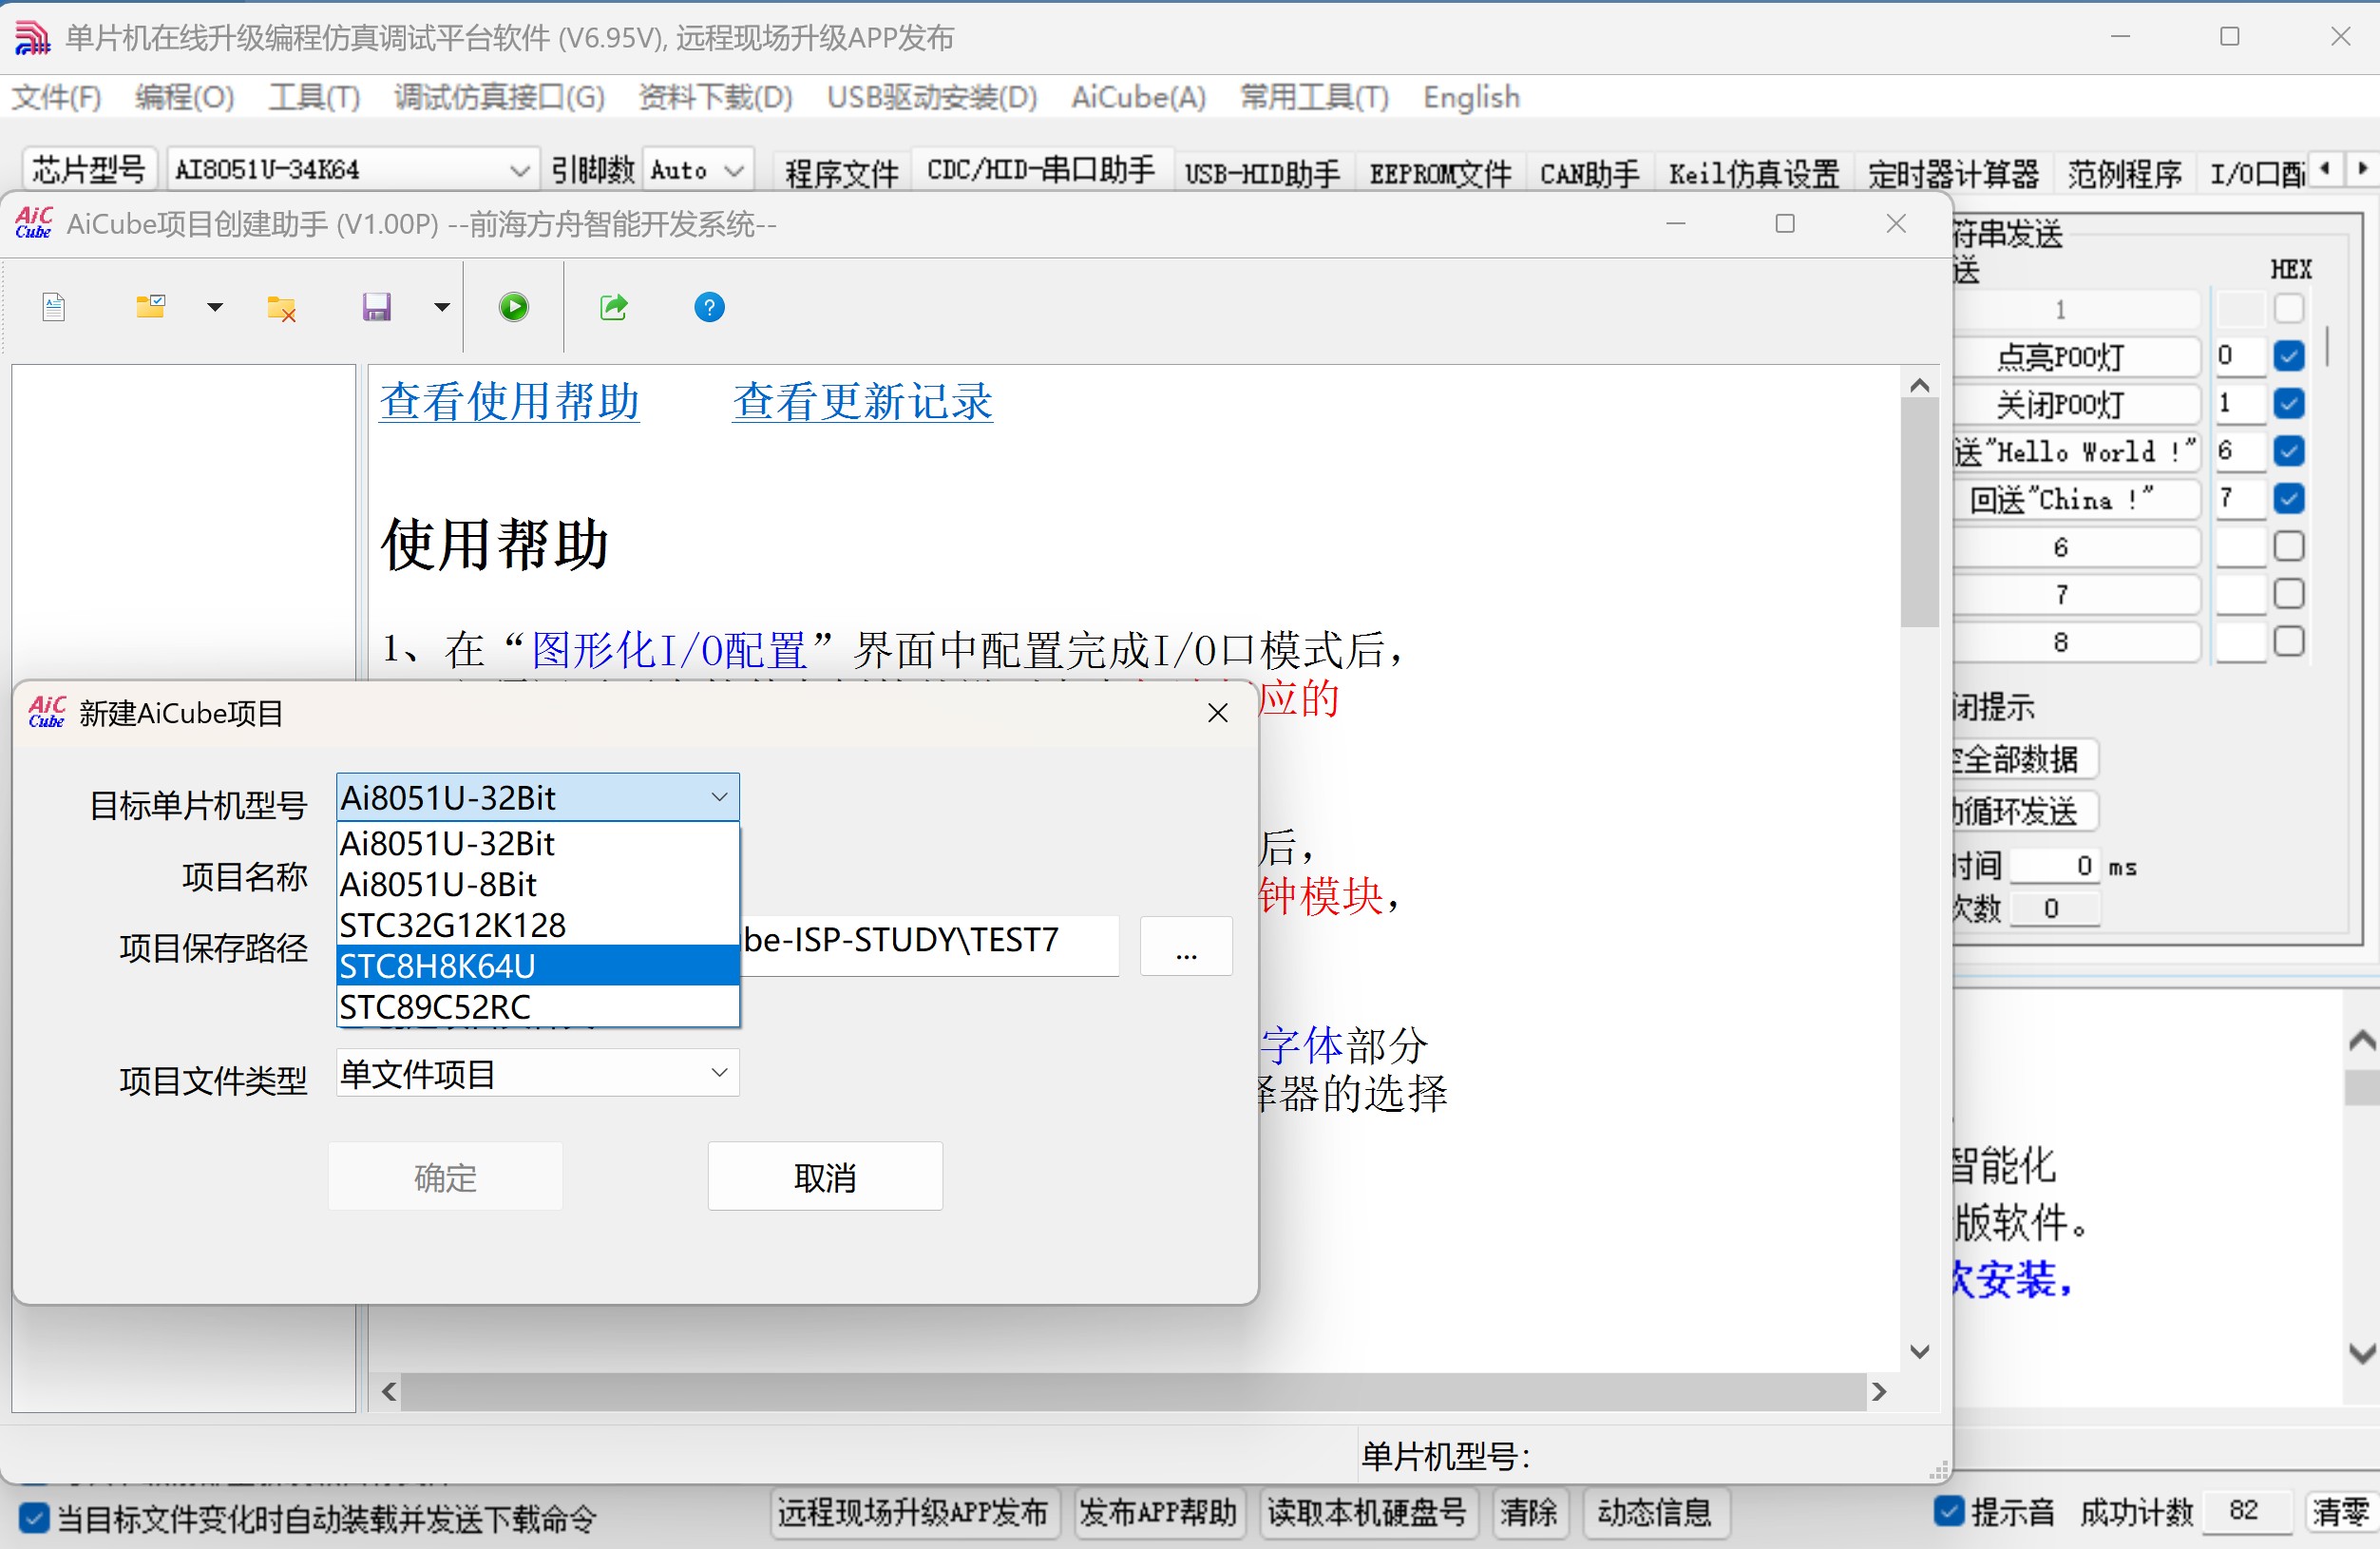The image size is (2380, 1549).
Task: Click the 图形化I/O配置 link
Action: point(668,650)
